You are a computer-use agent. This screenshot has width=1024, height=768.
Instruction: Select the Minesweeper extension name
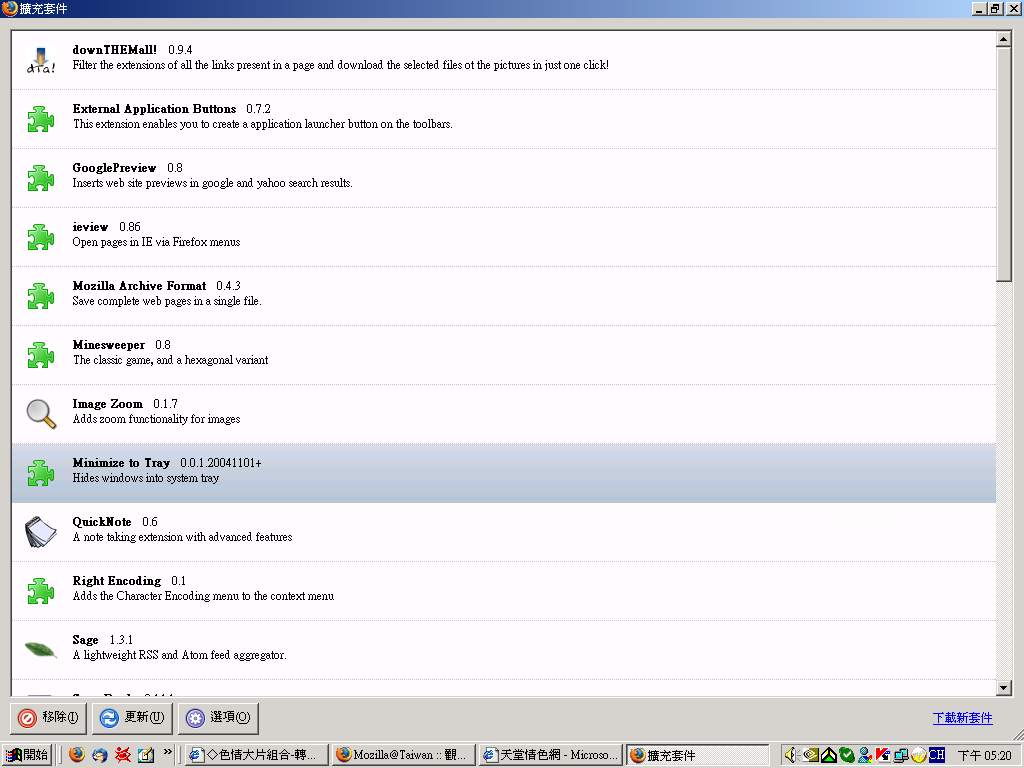click(108, 345)
